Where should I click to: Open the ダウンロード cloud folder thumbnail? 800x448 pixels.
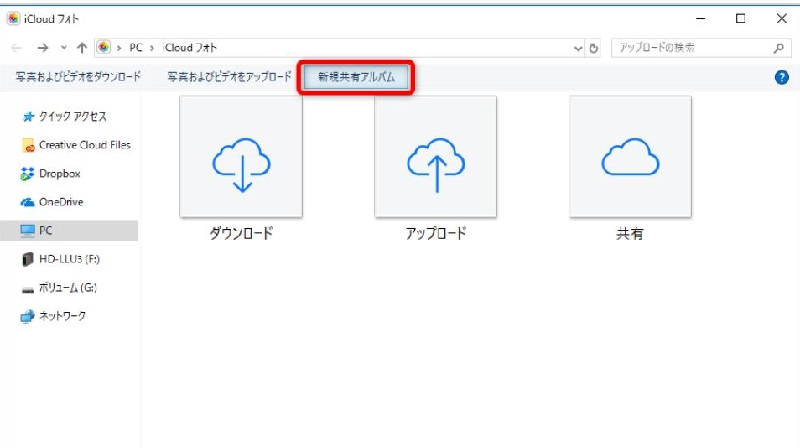(241, 157)
